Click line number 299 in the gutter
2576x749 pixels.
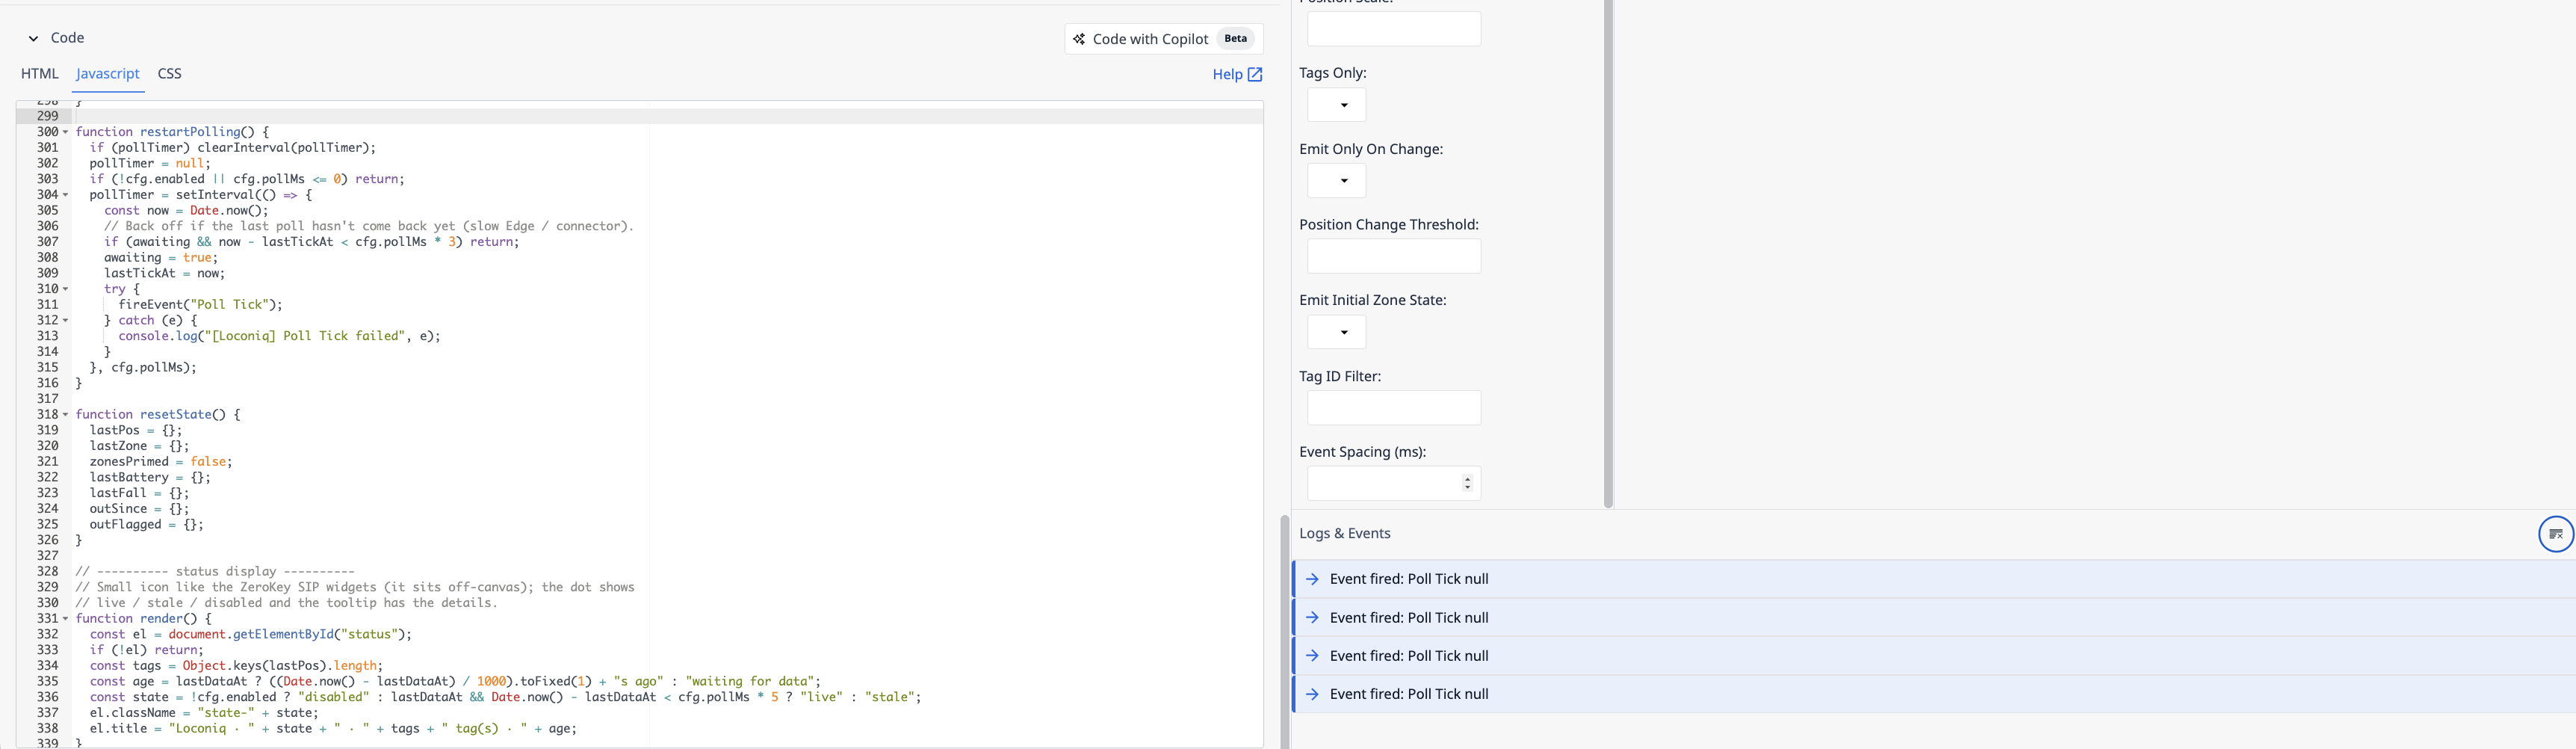(x=47, y=116)
